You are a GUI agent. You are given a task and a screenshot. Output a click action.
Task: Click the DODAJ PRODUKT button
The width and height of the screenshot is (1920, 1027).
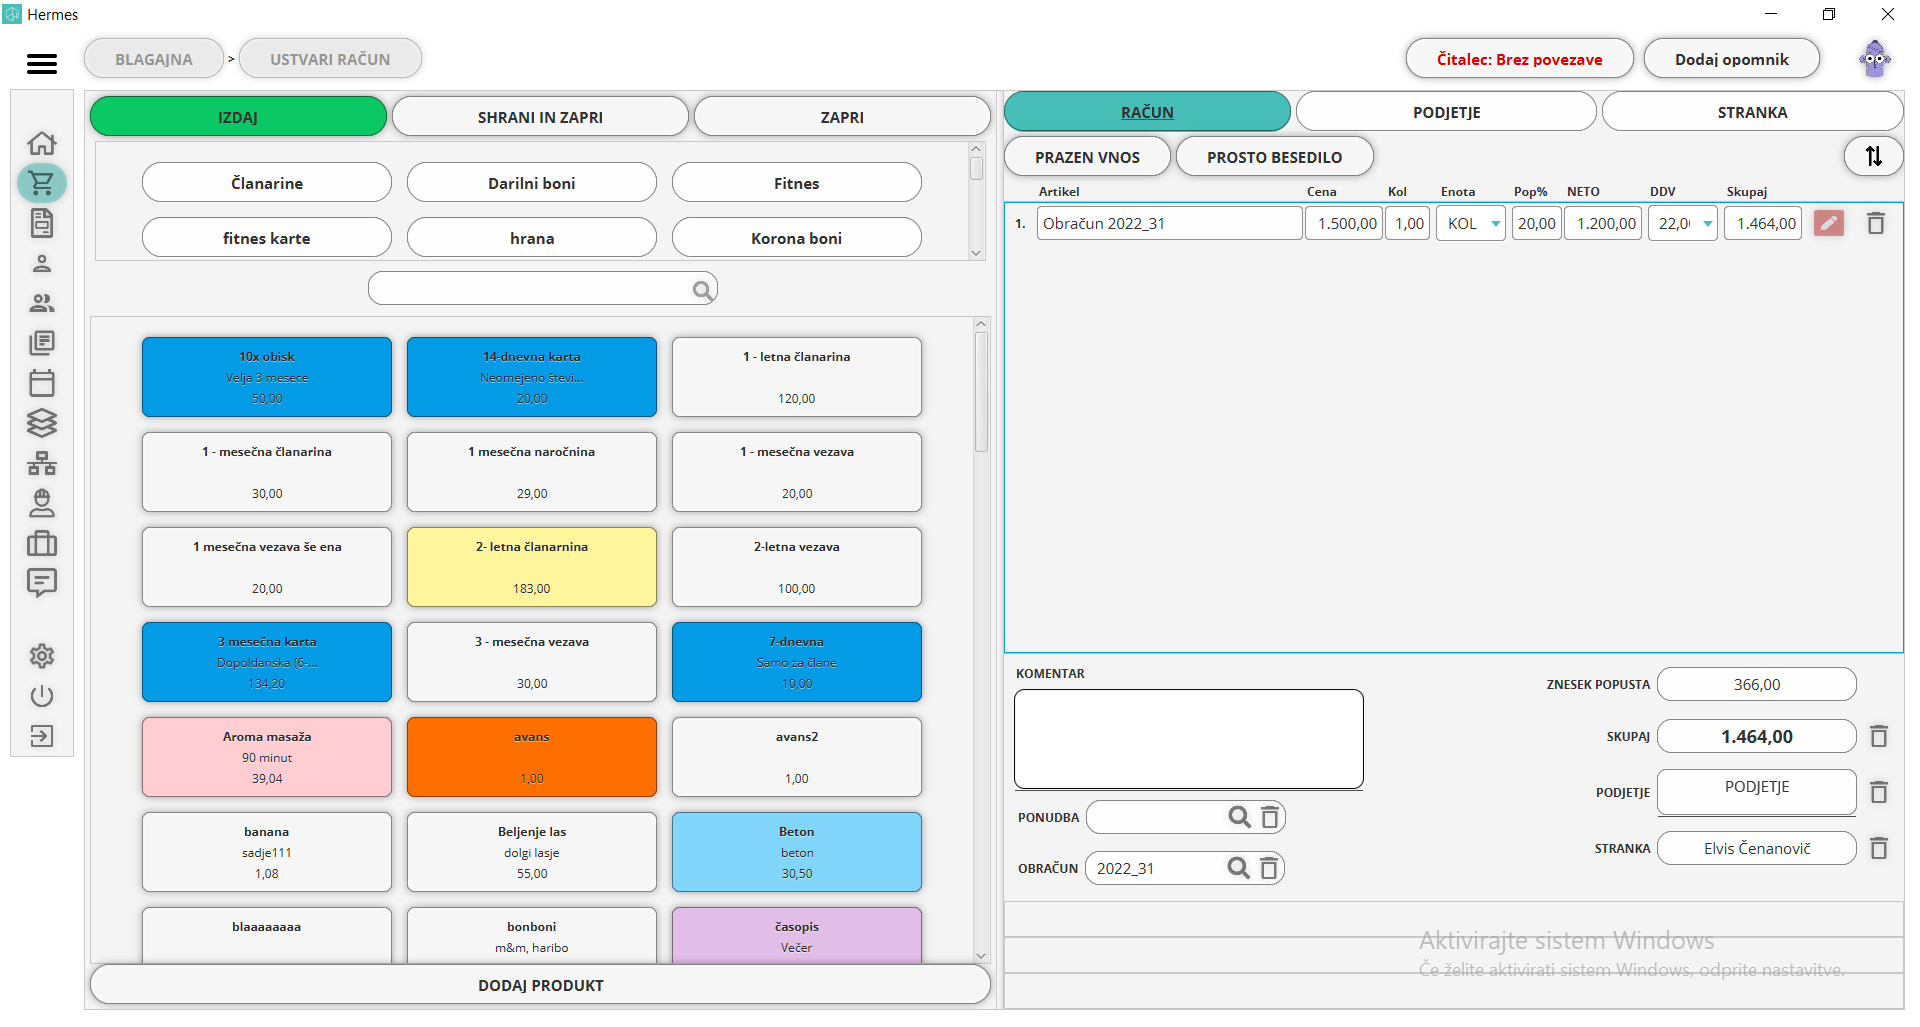pos(540,985)
